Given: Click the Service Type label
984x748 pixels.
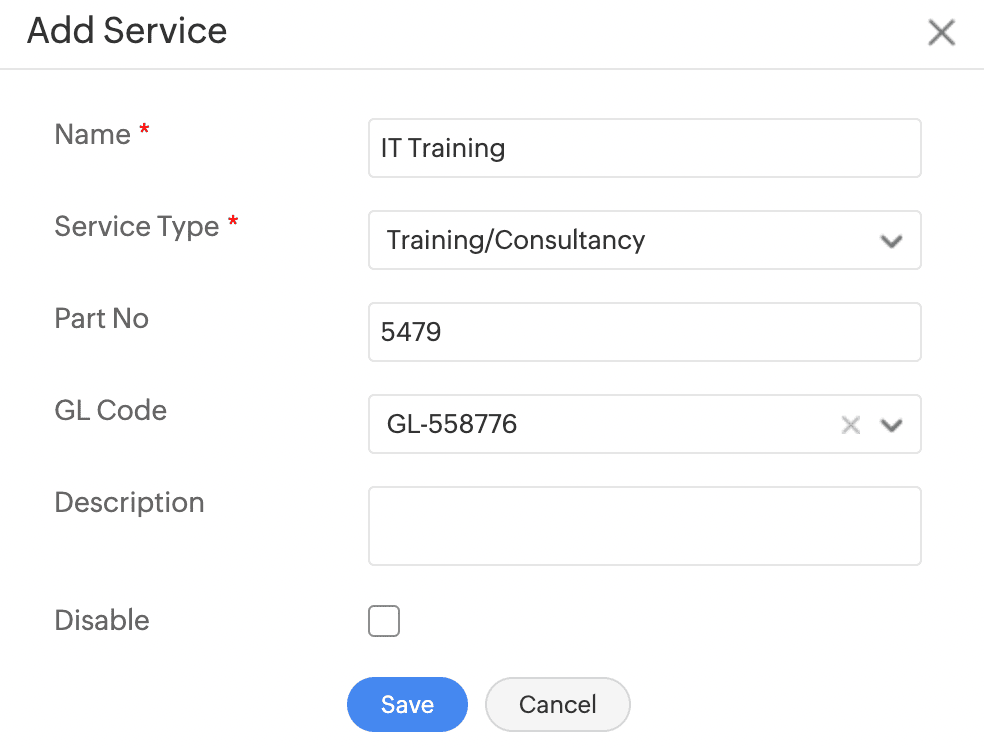Looking at the screenshot, I should tap(137, 227).
